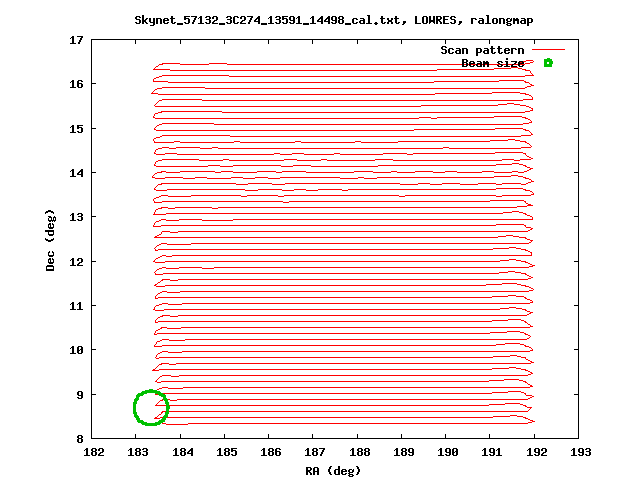Click the RA axis tick label 191
The height and width of the screenshot is (480, 640).
(x=492, y=452)
